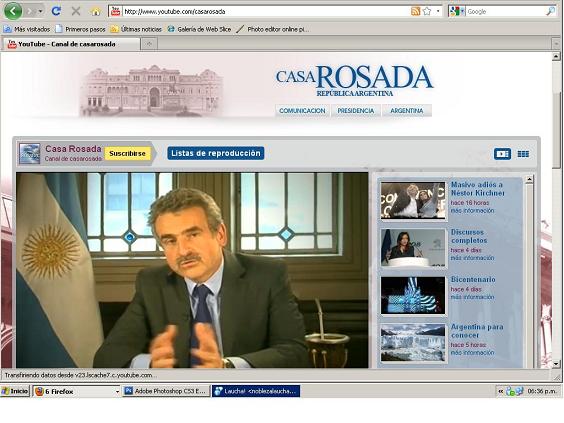Screen dimensions: 564x423
Task: Switch to grid view mode
Action: coord(523,154)
